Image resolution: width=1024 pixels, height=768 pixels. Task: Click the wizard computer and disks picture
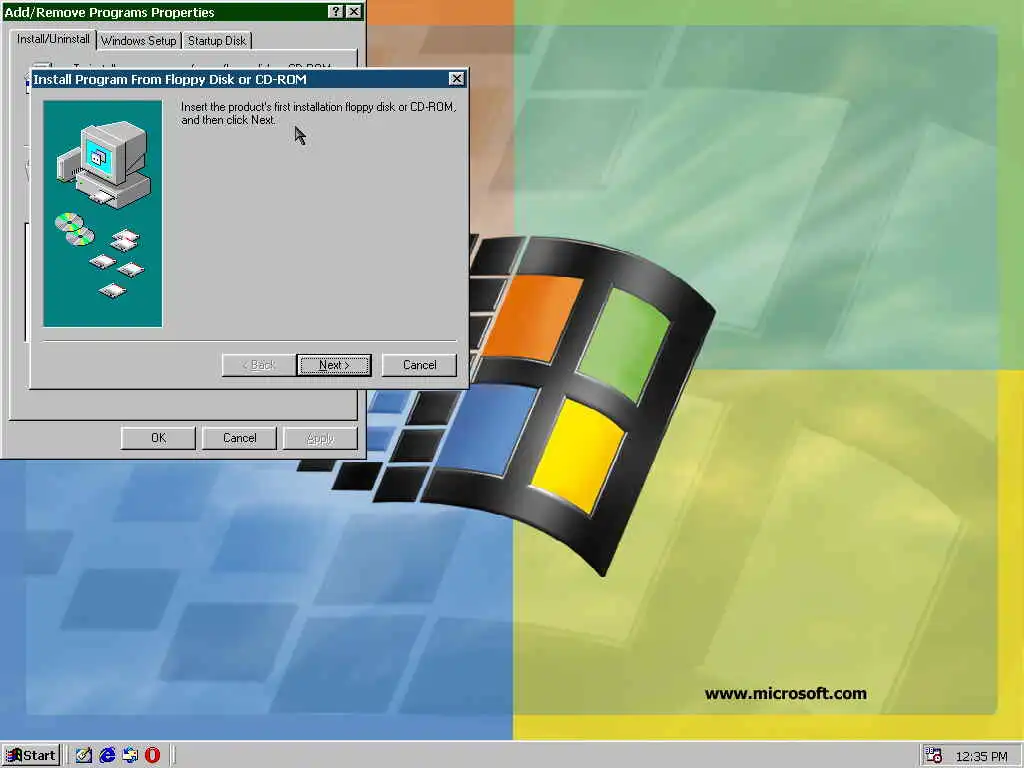coord(103,214)
